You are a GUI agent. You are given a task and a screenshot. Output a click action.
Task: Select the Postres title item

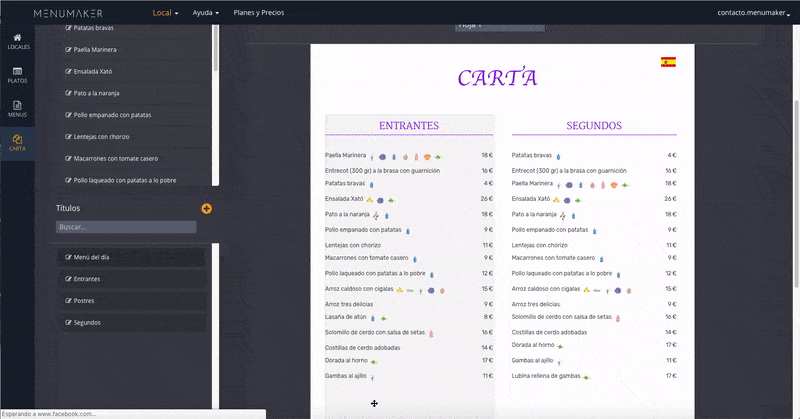(x=132, y=301)
